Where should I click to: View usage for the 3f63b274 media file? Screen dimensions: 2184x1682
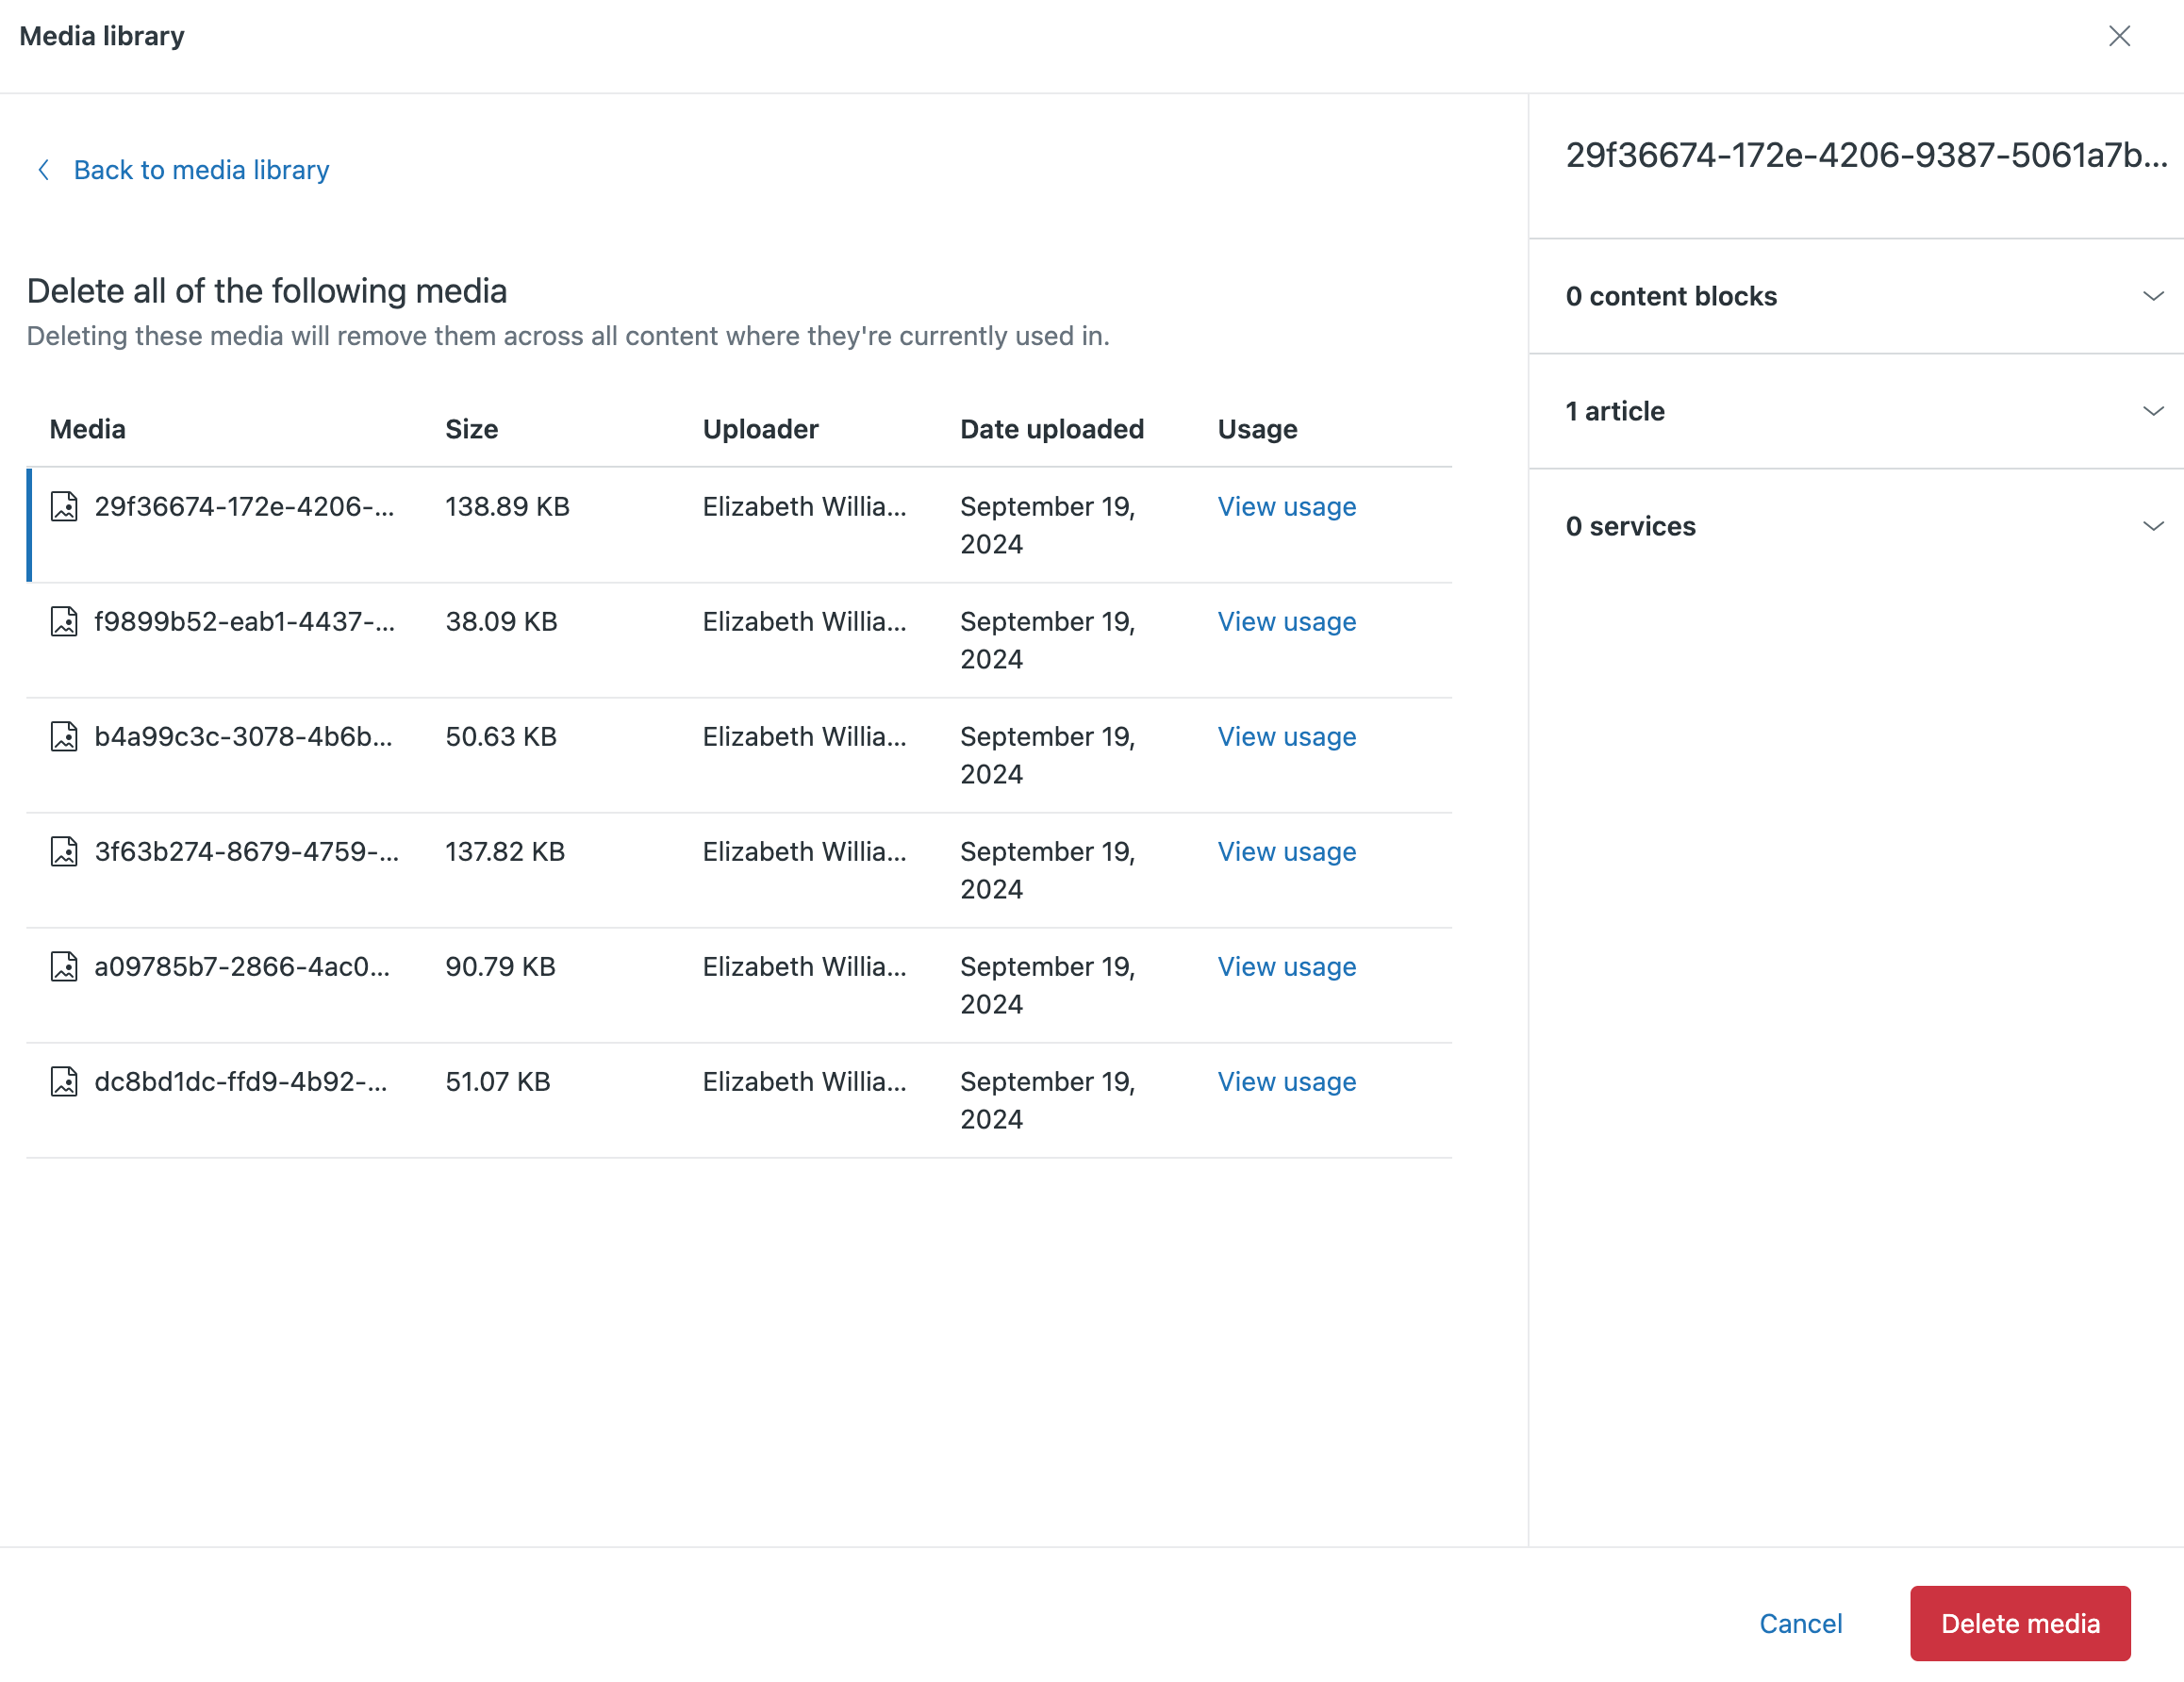(1287, 852)
